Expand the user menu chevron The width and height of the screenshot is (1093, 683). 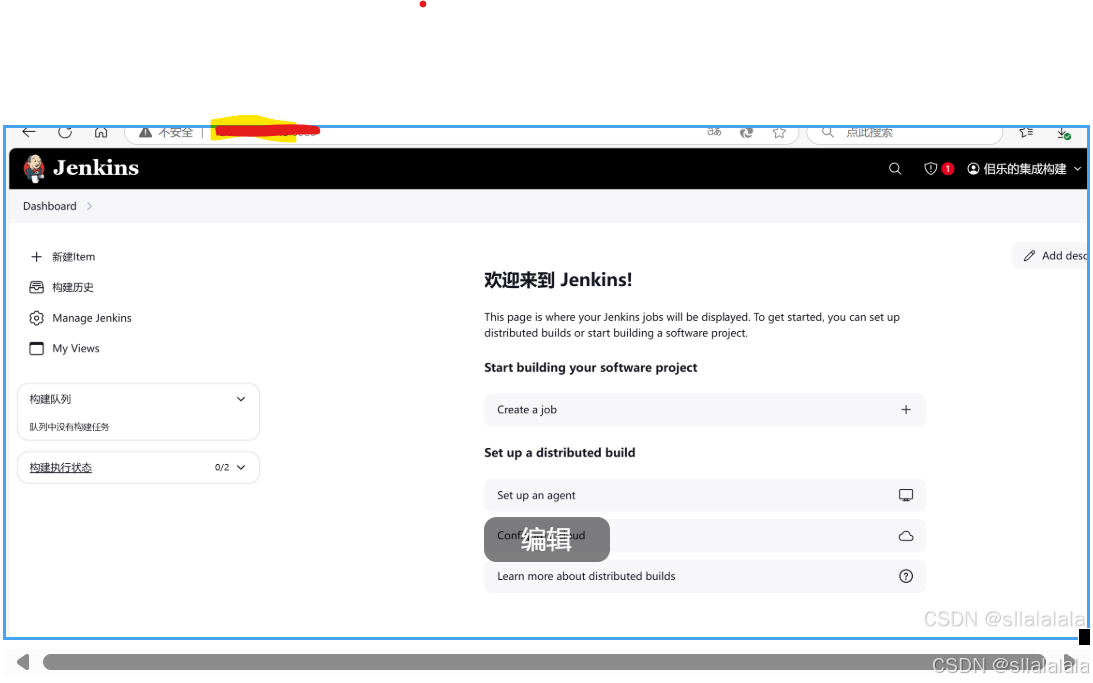pos(1078,169)
